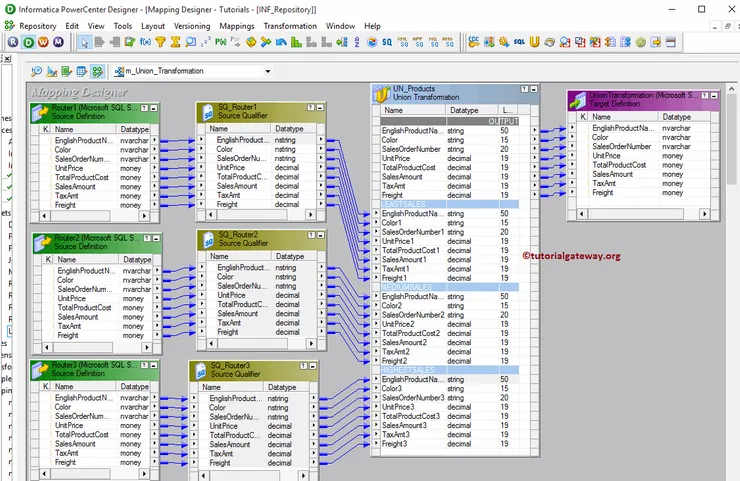Open the Repository menu
This screenshot has height=481, width=740.
click(37, 26)
